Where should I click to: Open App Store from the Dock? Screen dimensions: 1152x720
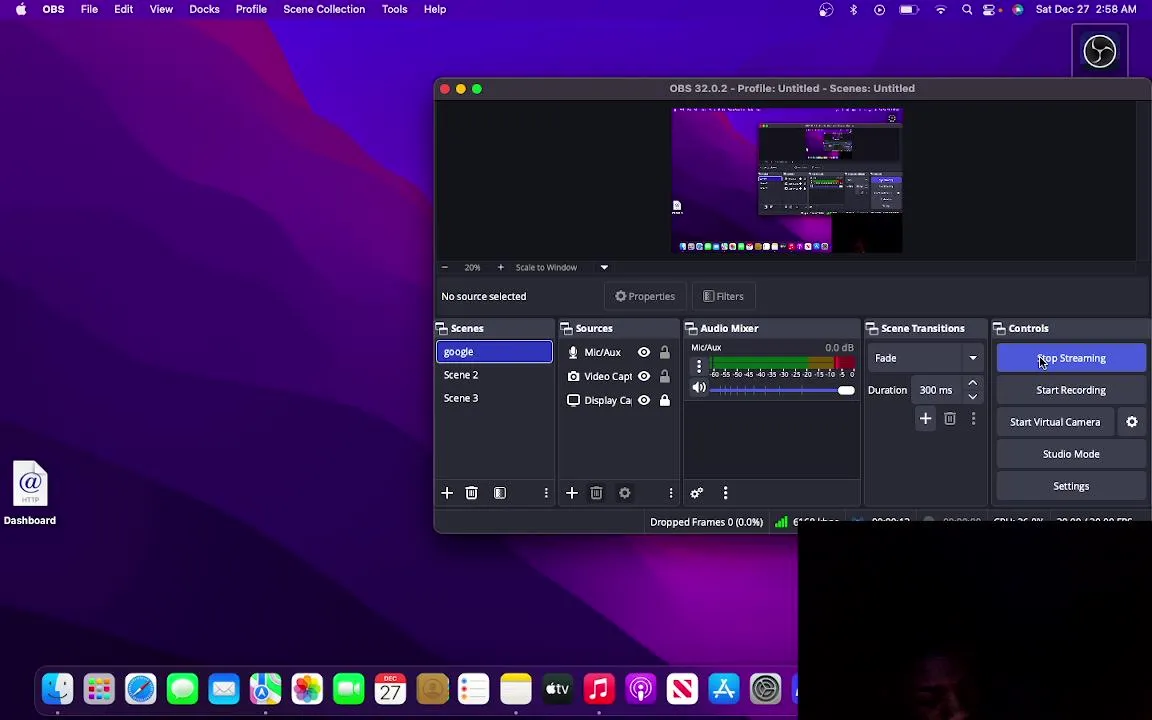[x=724, y=689]
